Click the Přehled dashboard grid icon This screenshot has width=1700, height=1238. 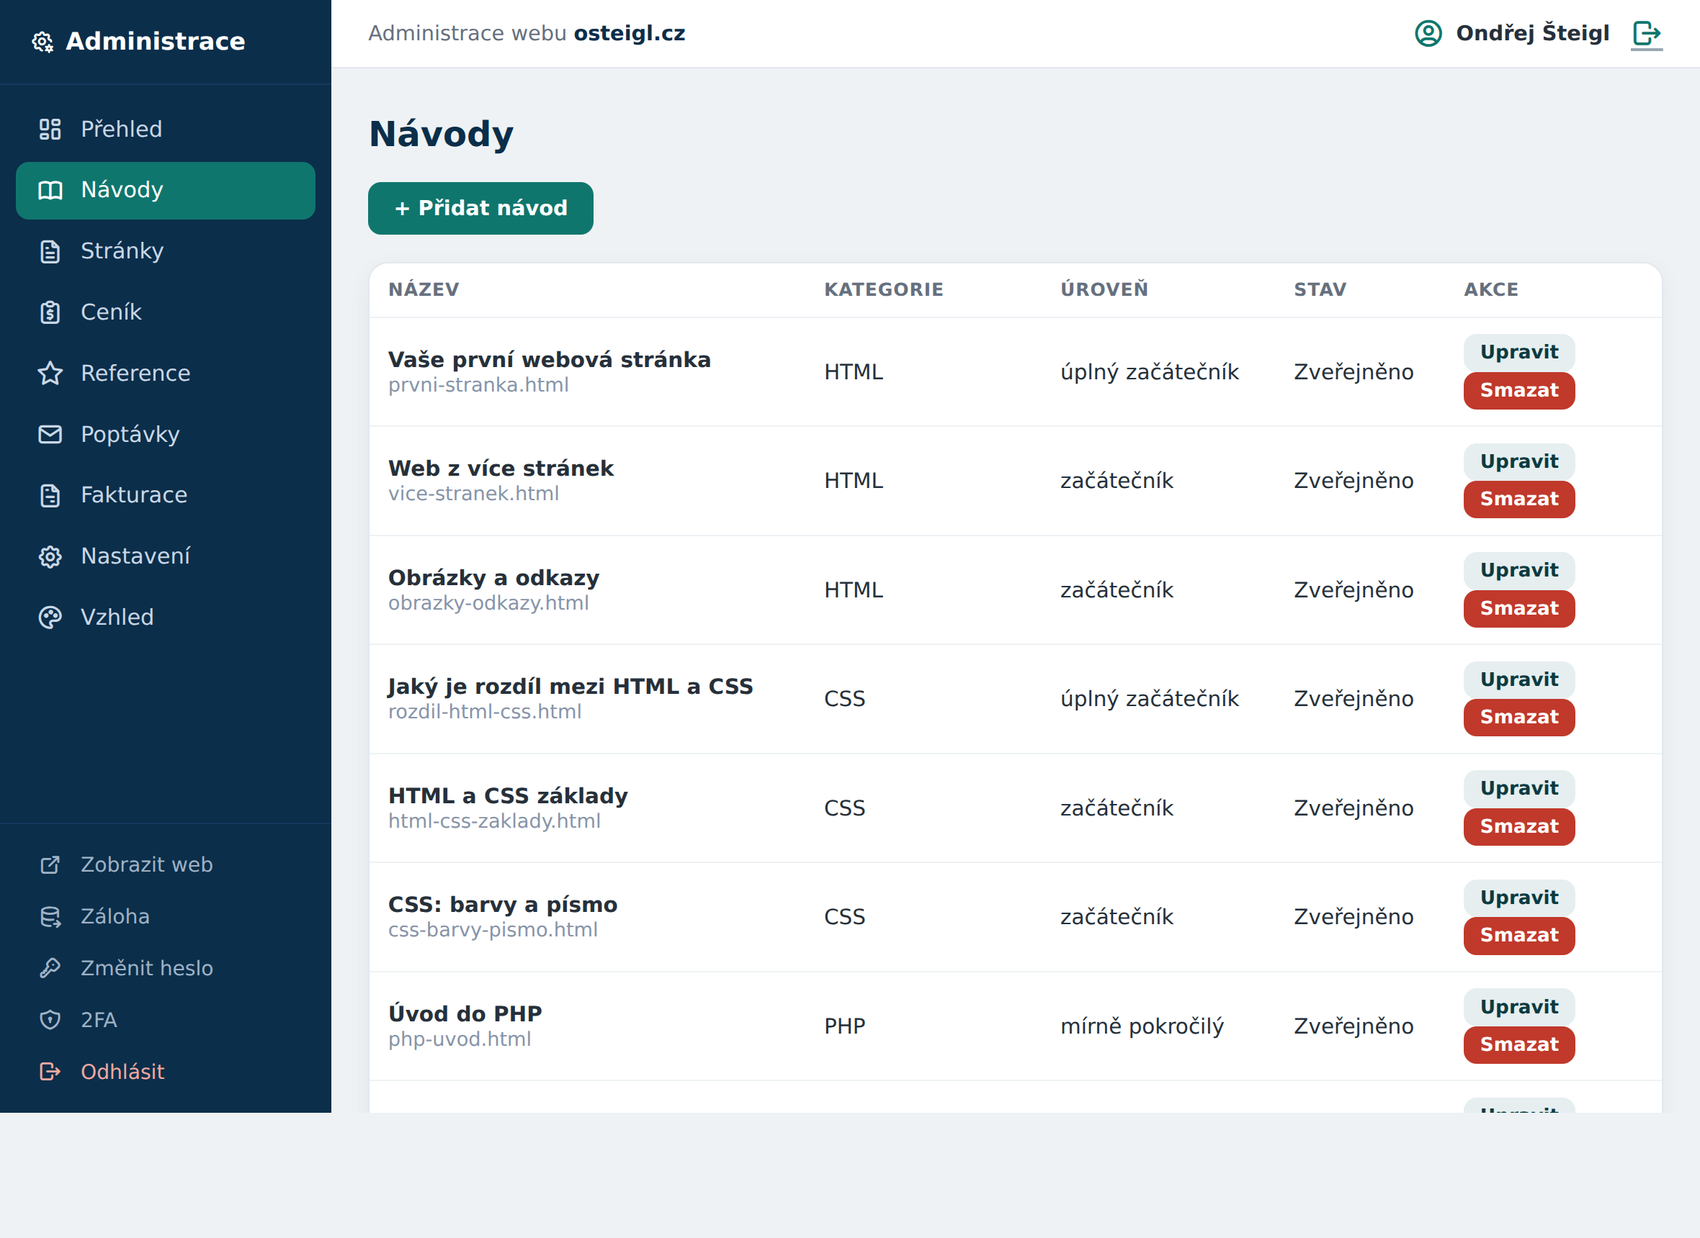point(50,129)
